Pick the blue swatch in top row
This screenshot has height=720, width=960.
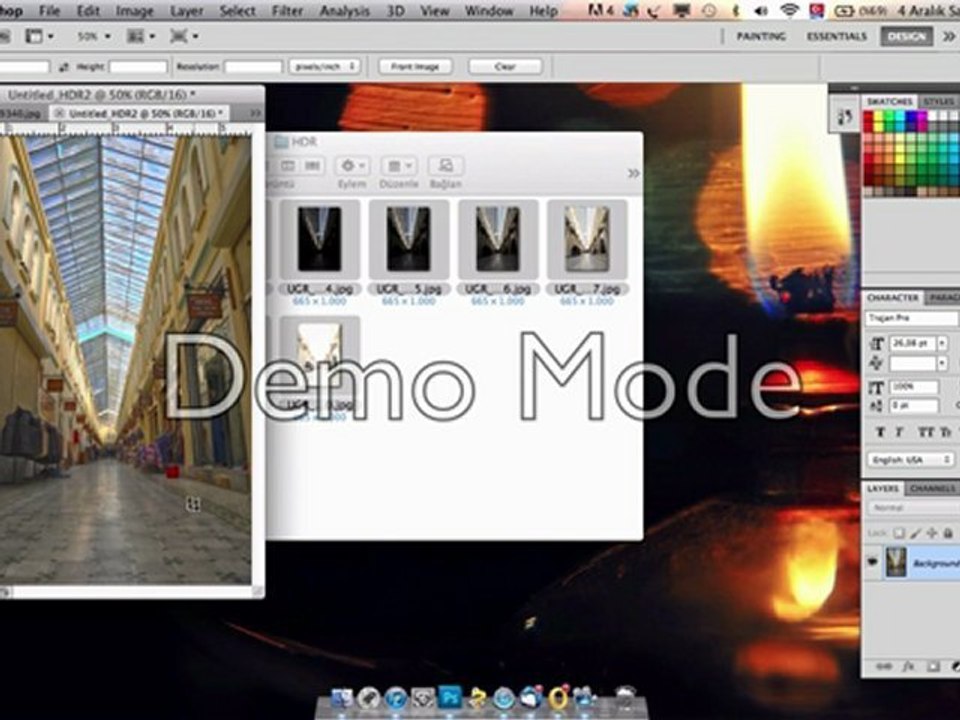pos(911,116)
